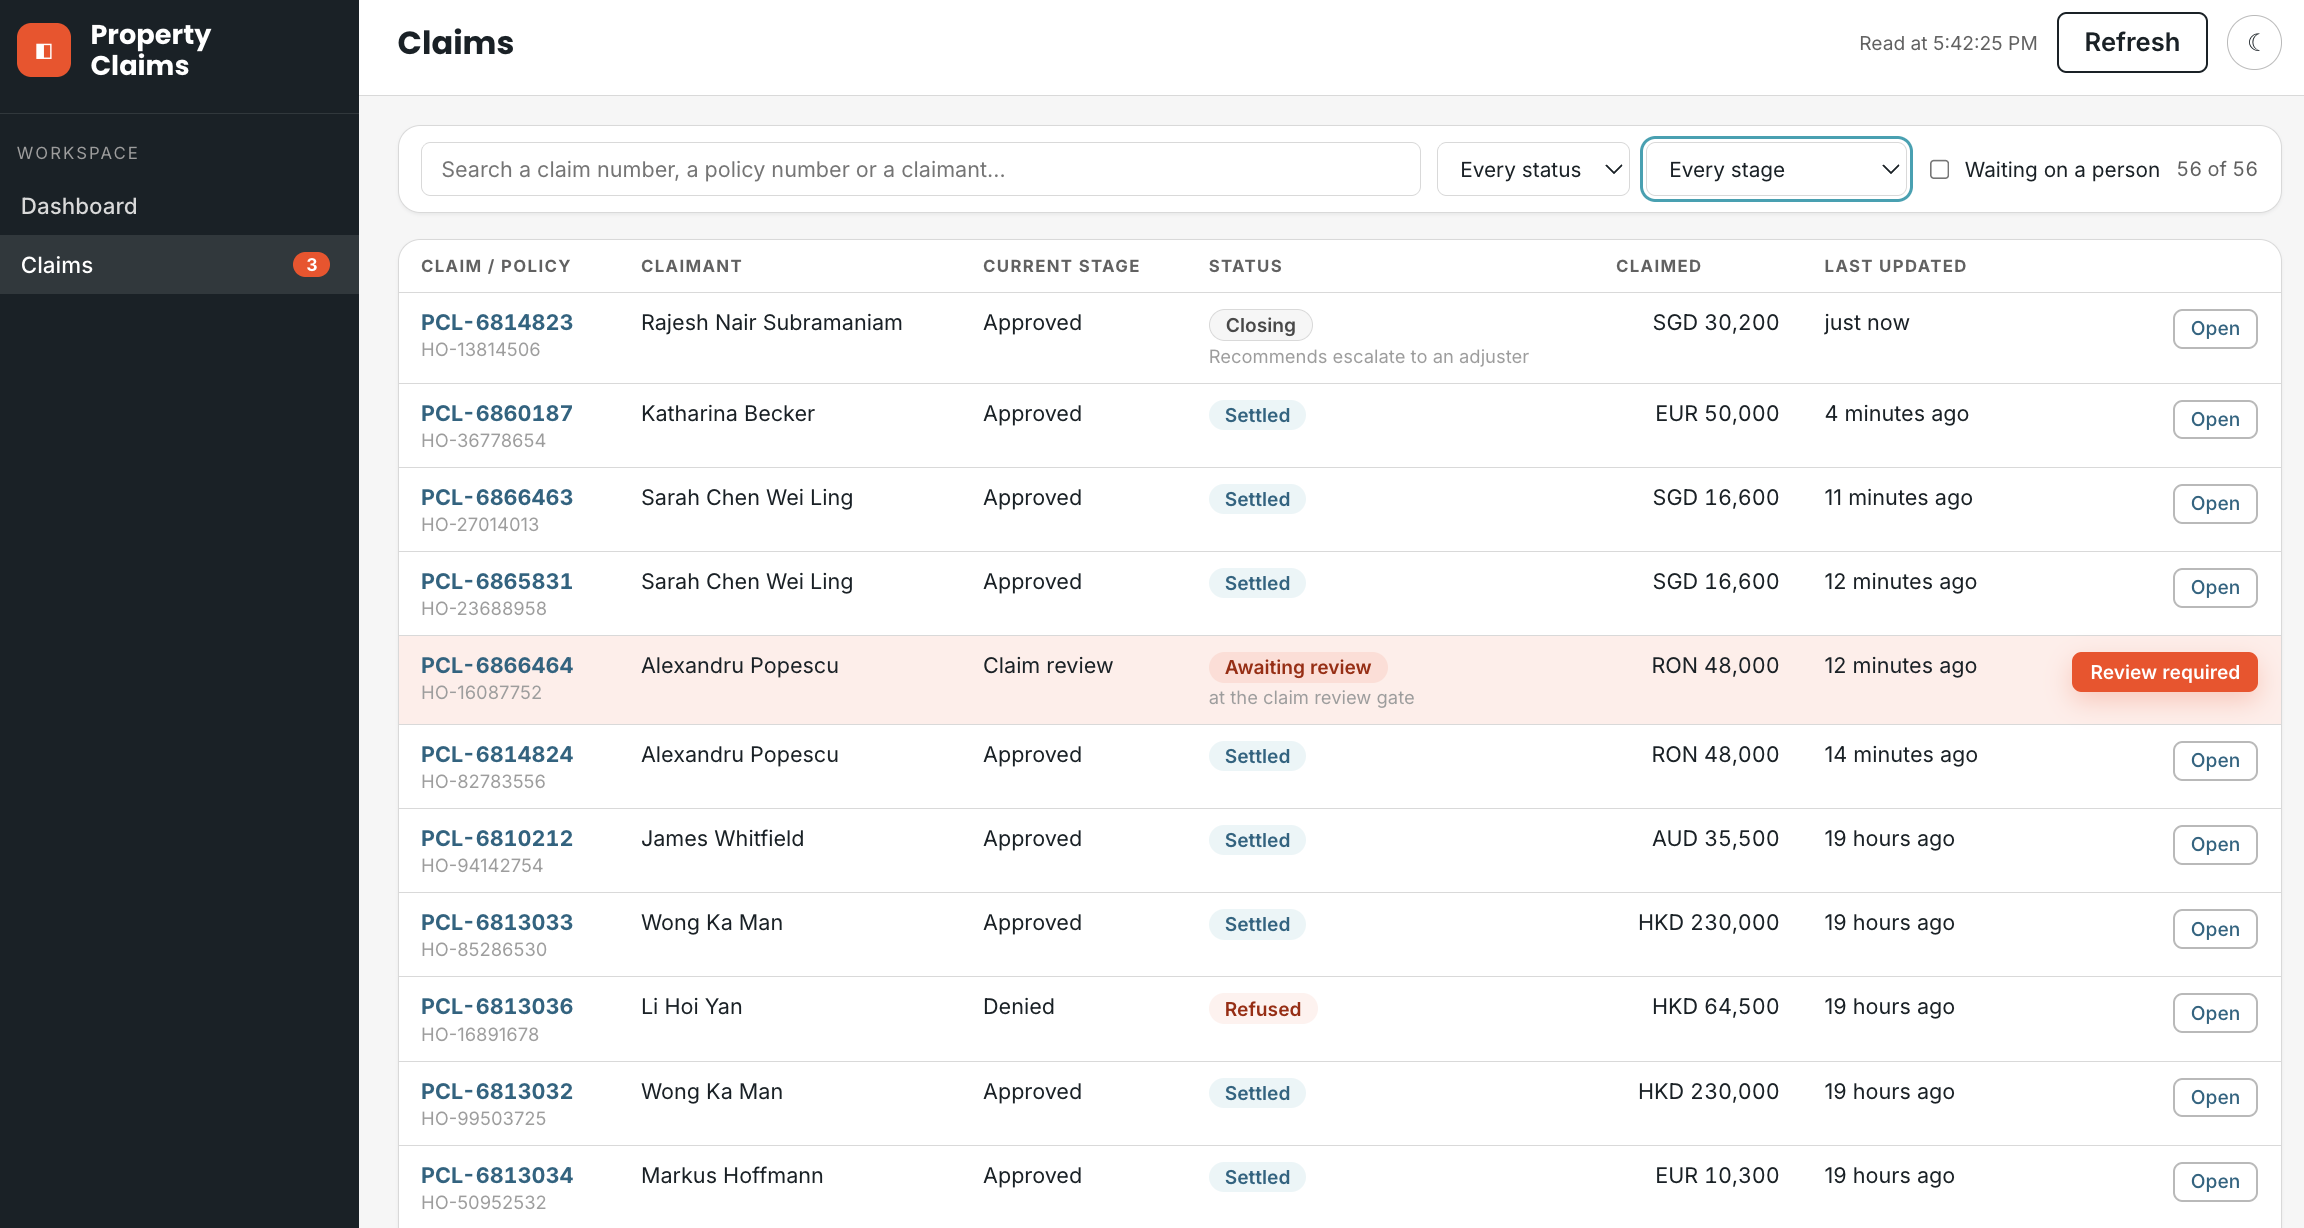Open the PCL-6810212 claim link
Viewport: 2304px width, 1228px height.
pyautogui.click(x=497, y=838)
